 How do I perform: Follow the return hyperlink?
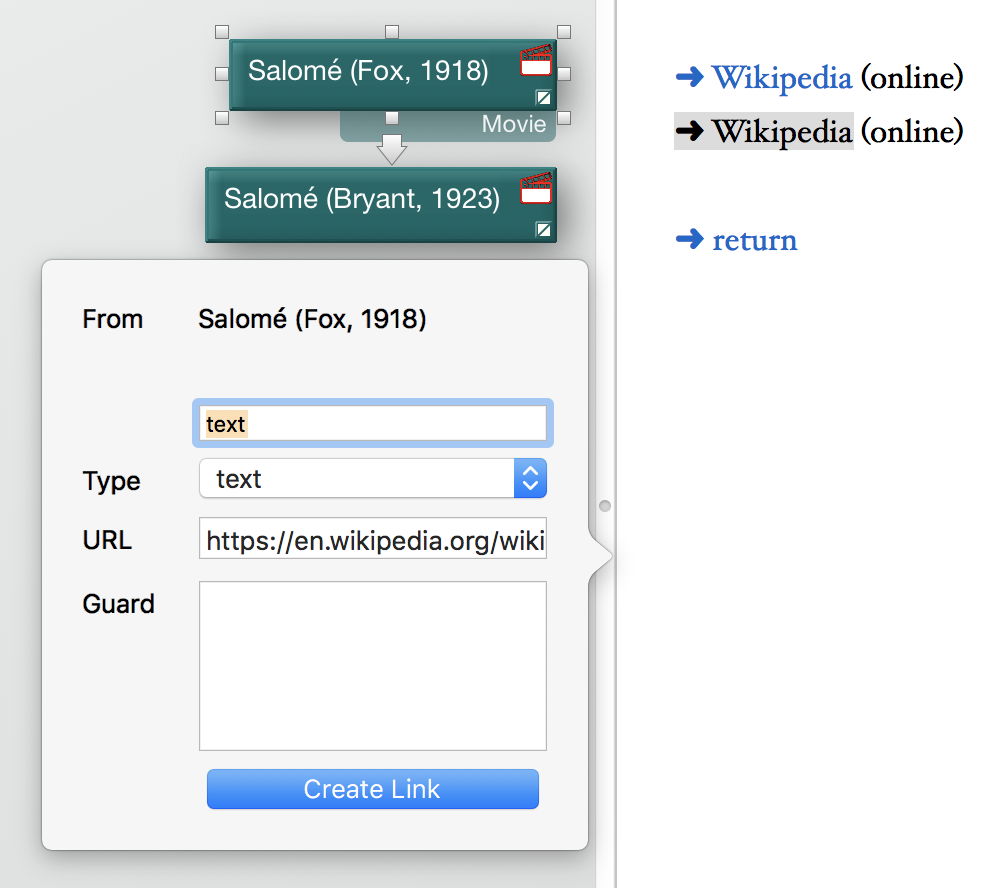pyautogui.click(x=754, y=239)
